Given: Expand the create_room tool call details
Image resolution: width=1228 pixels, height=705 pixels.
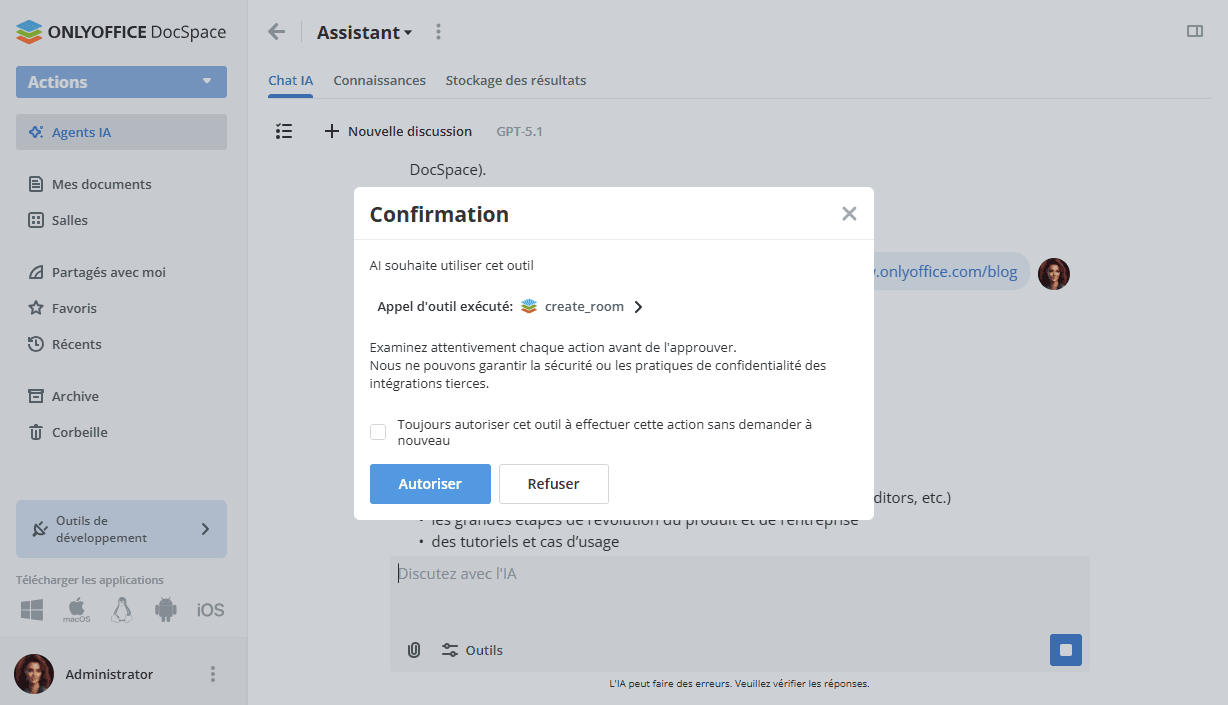Looking at the screenshot, I should point(638,306).
